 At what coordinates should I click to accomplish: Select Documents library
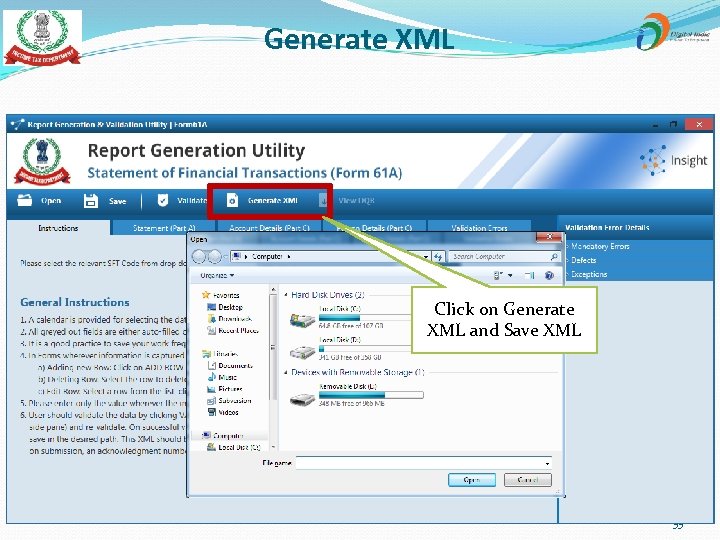tap(230, 366)
